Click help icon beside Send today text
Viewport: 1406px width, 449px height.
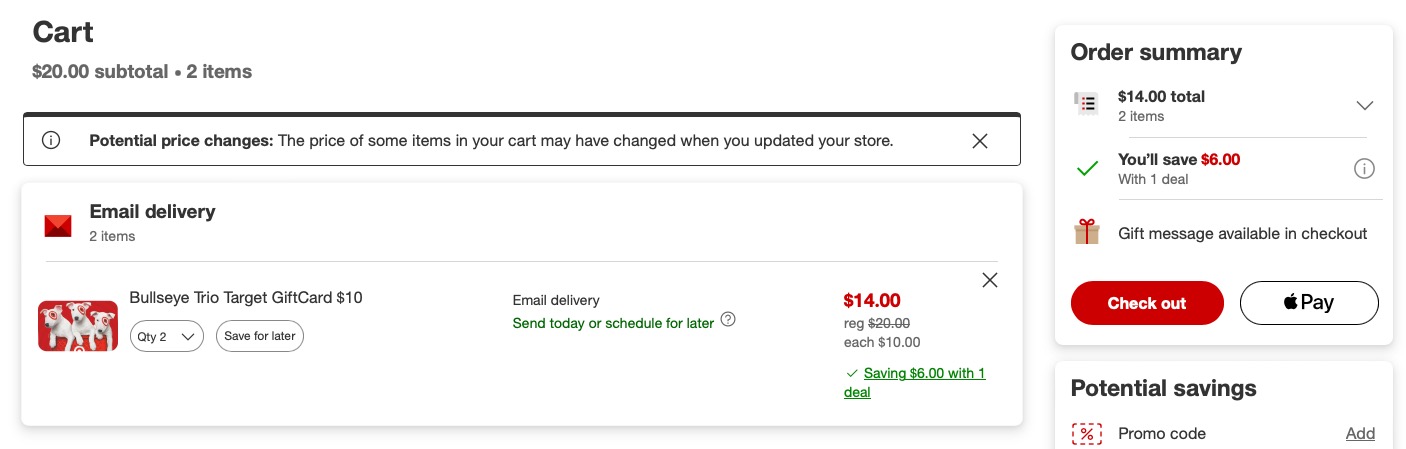[728, 320]
